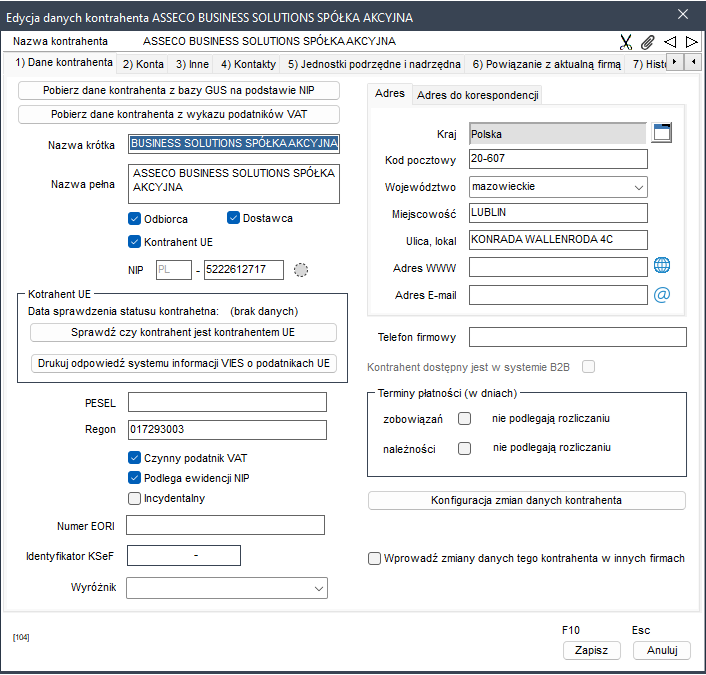Switch to the 2) Konta tab
Screen dimensions: 706x675
point(143,64)
